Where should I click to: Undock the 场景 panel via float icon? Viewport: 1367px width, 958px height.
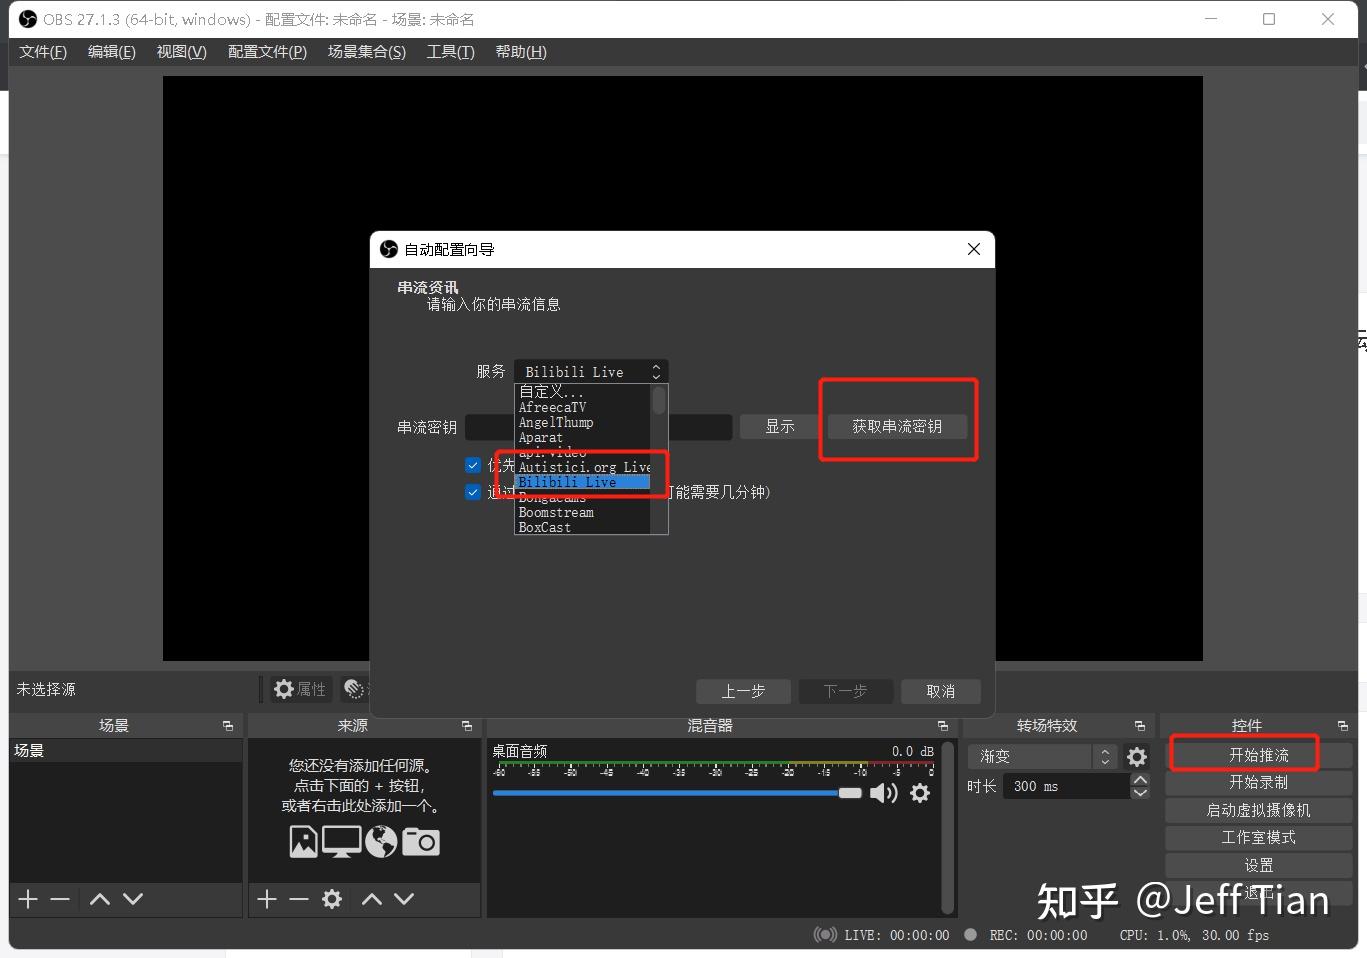coord(228,726)
